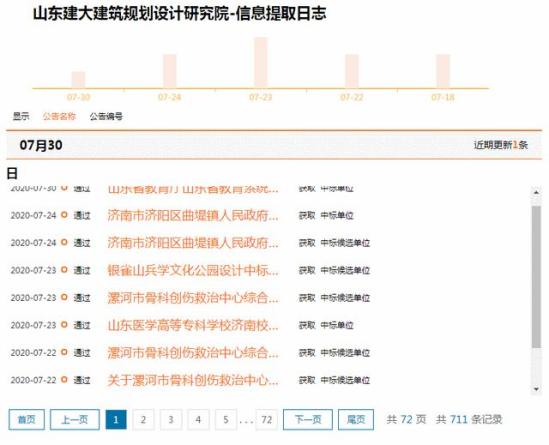Click the 07-23 bar in chart
The width and height of the screenshot is (549, 445).
(260, 62)
